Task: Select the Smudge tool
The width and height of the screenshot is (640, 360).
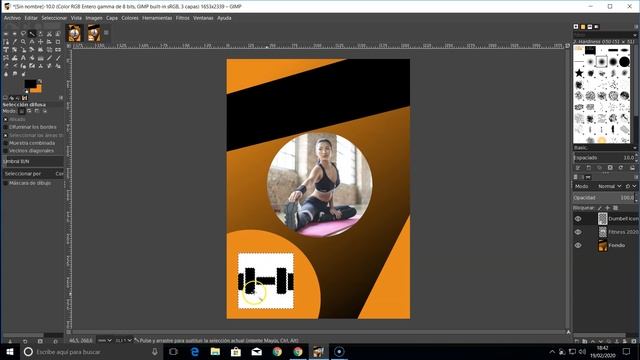Action: [x=15, y=74]
